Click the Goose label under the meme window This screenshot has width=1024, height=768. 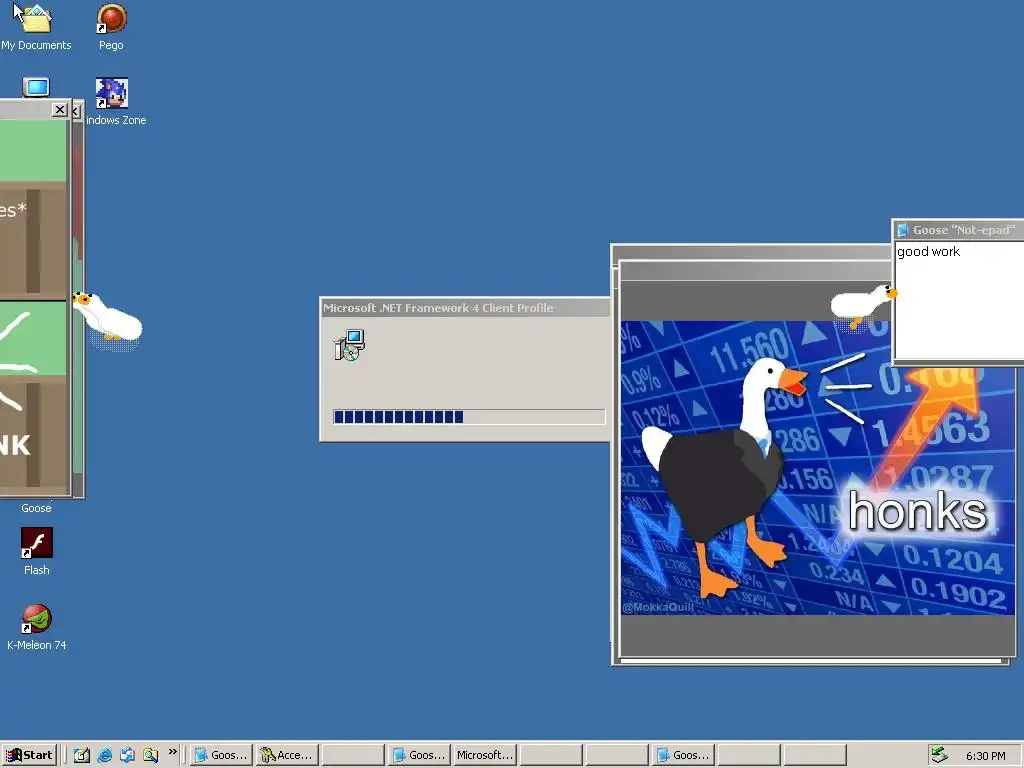tap(36, 508)
